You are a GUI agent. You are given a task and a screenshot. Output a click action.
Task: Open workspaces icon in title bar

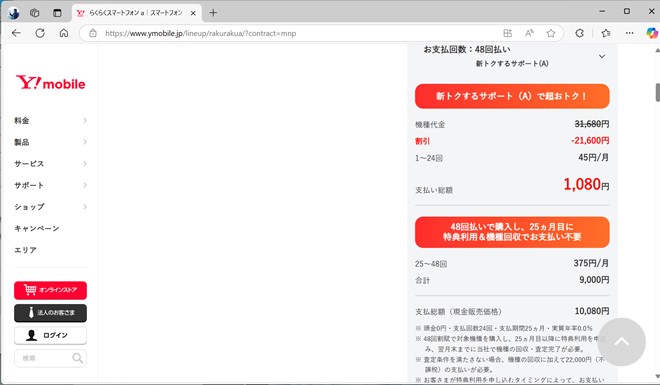point(35,13)
